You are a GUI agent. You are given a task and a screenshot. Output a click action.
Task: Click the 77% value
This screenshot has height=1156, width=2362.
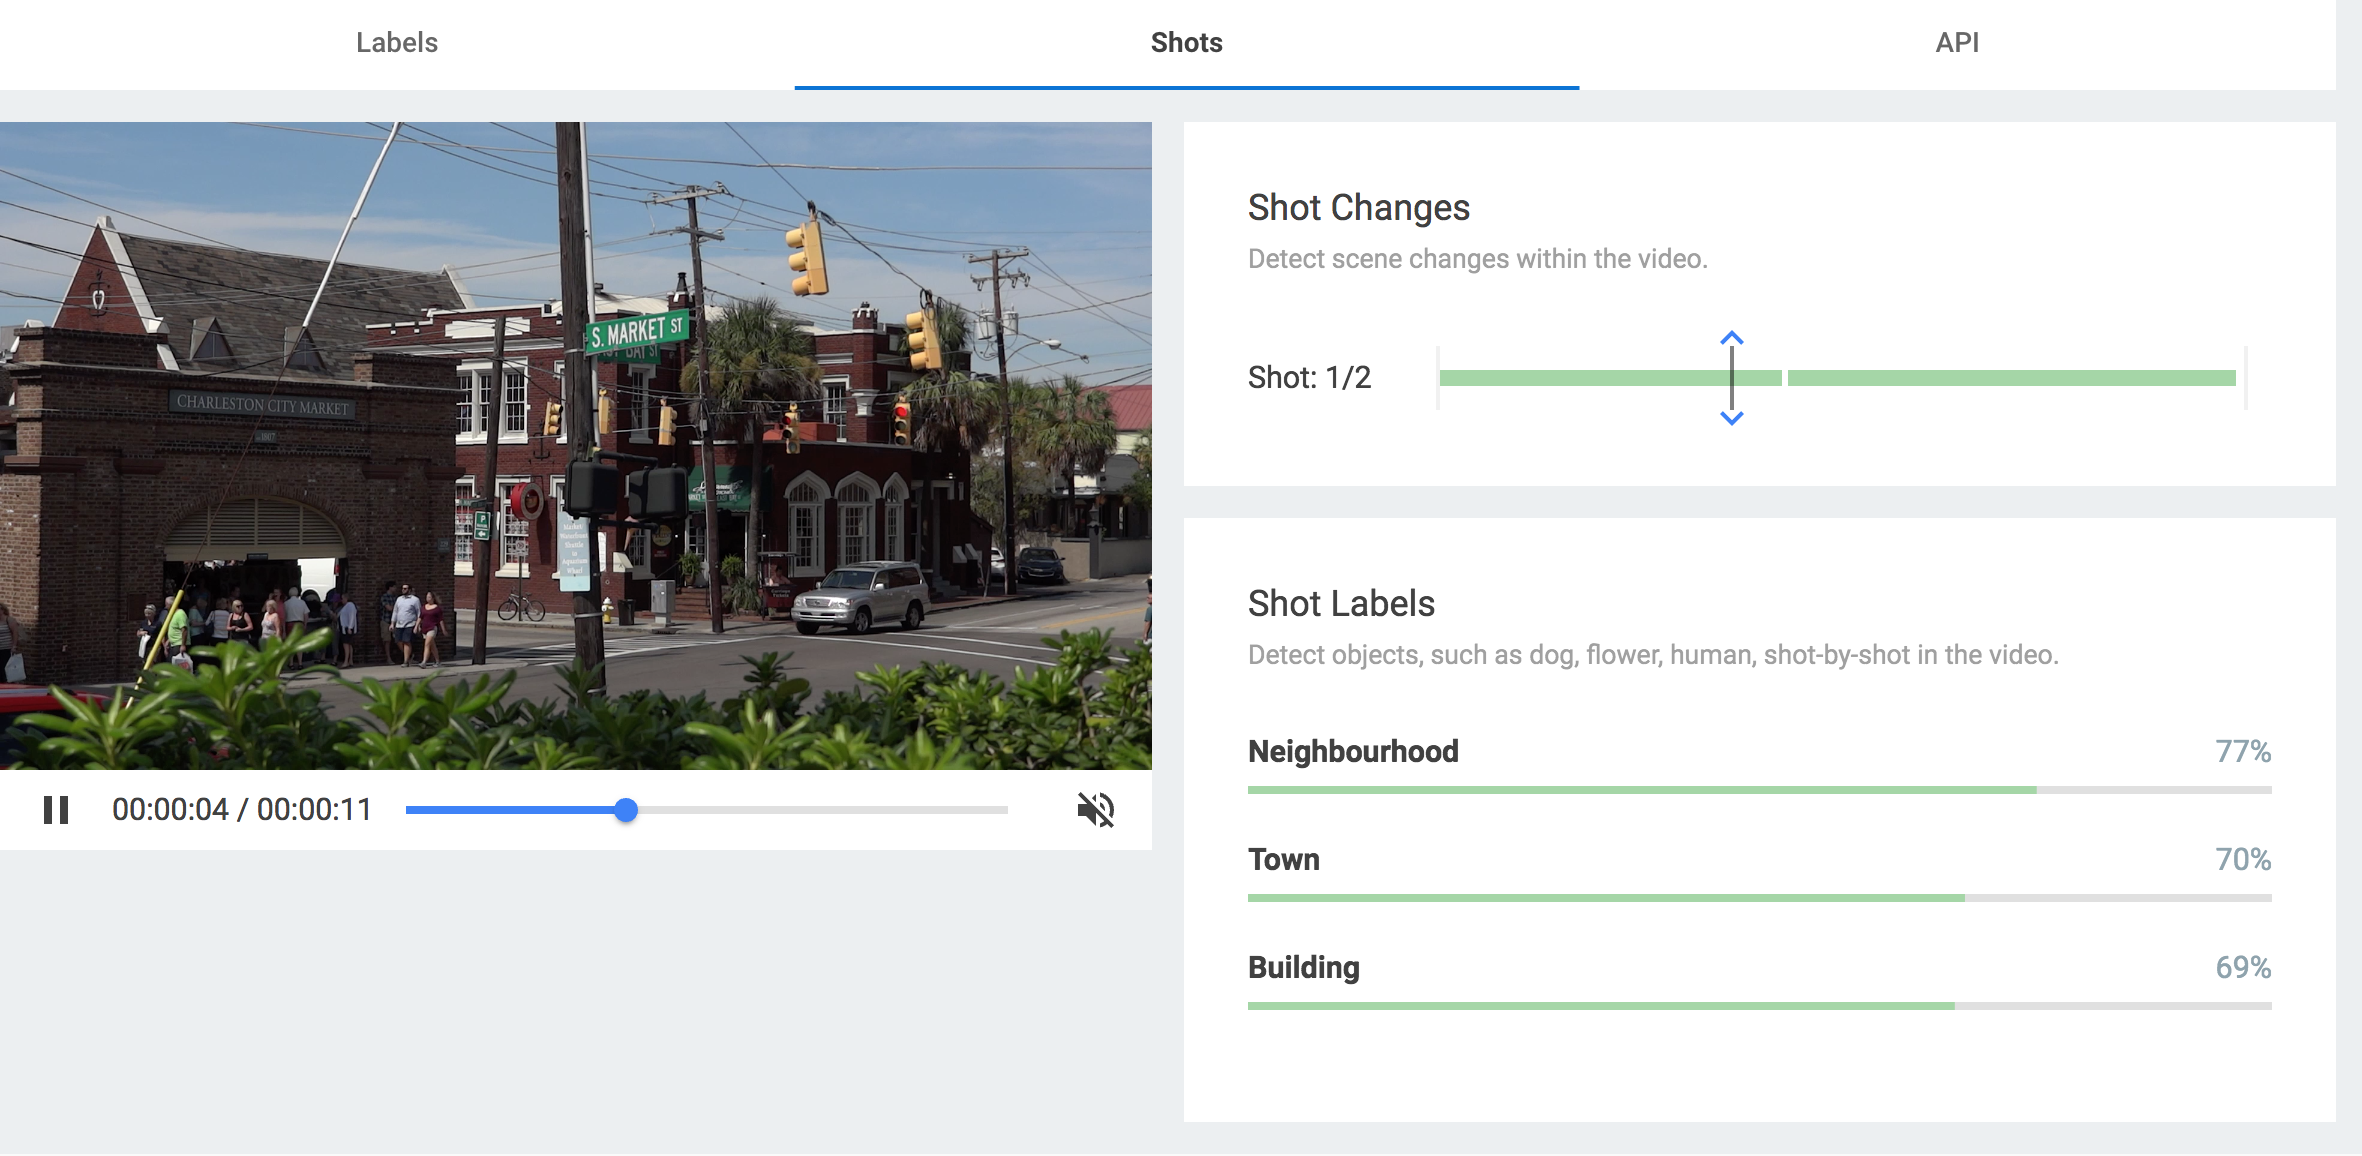2243,751
